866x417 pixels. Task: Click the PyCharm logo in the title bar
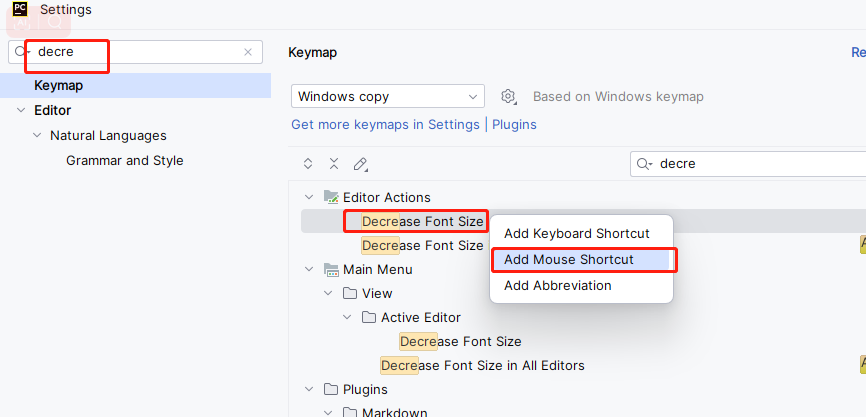click(x=20, y=9)
